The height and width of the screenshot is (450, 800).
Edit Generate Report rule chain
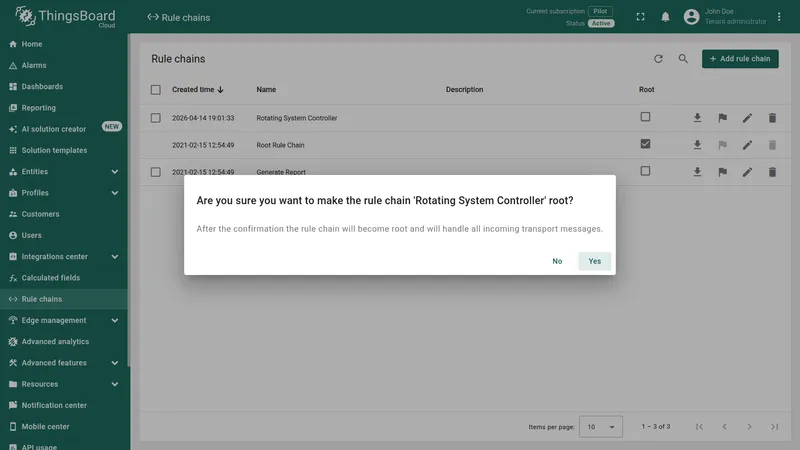[747, 172]
